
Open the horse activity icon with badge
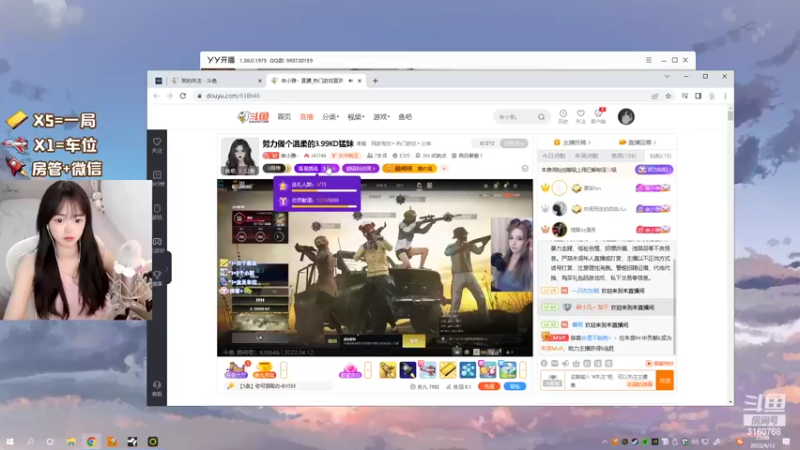pyautogui.click(x=236, y=370)
